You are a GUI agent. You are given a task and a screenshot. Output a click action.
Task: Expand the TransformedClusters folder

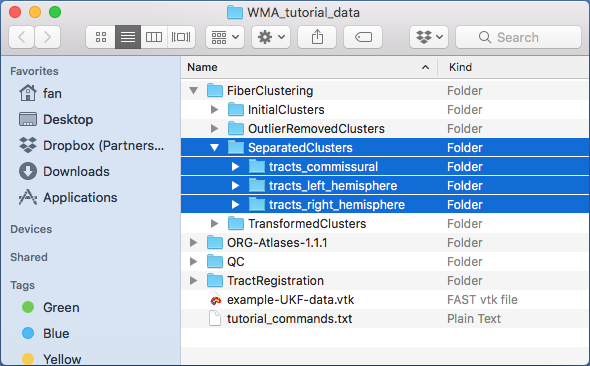(215, 223)
